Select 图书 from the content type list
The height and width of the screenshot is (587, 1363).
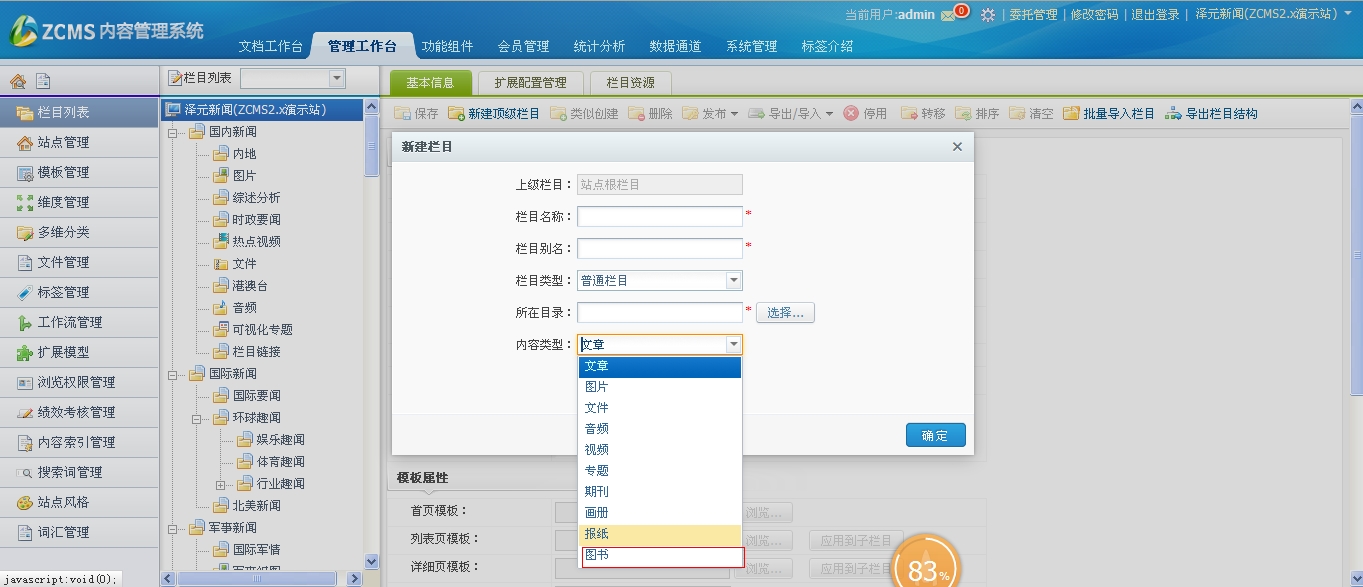point(660,556)
